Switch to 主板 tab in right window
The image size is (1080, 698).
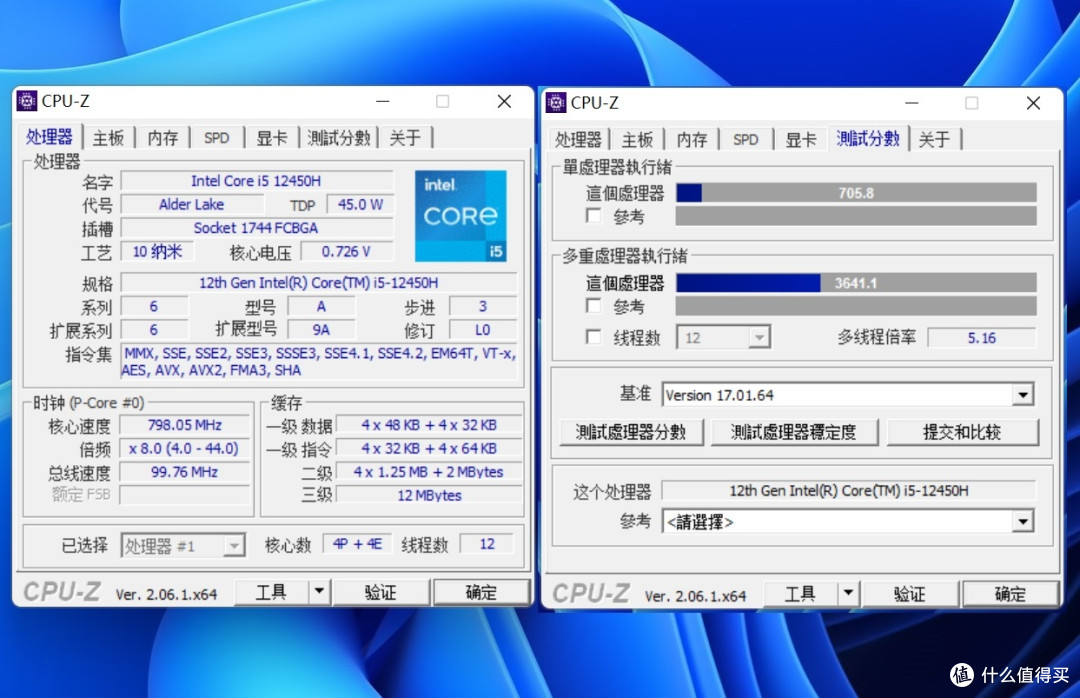pos(637,140)
